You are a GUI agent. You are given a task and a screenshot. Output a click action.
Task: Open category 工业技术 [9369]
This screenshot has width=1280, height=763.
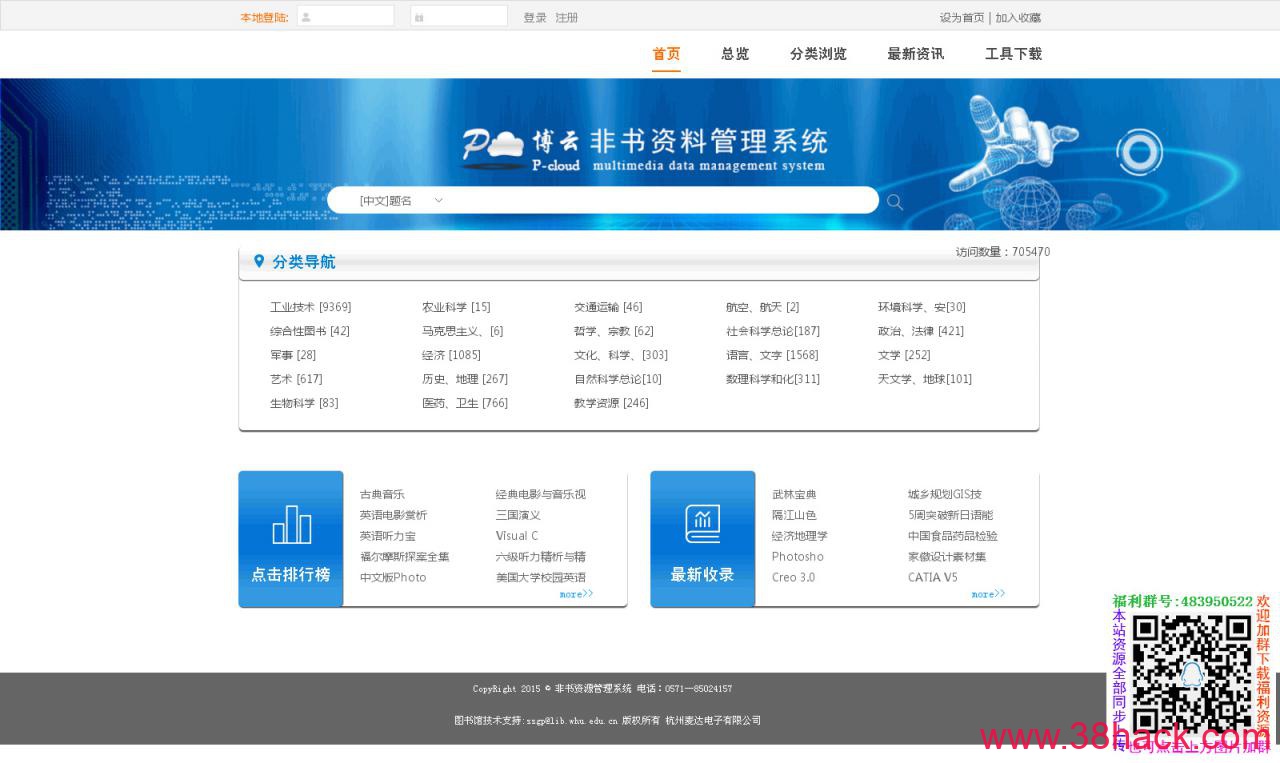coord(310,307)
